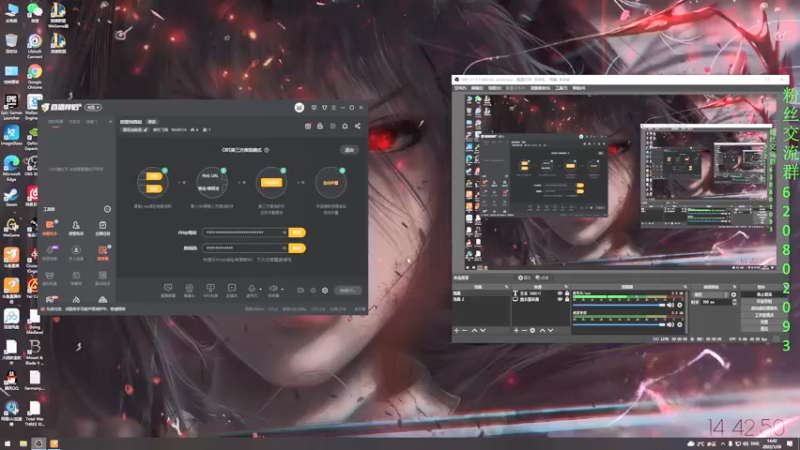The image size is (800, 450).
Task: Open the Steam desktop shortcut
Action: point(11,197)
